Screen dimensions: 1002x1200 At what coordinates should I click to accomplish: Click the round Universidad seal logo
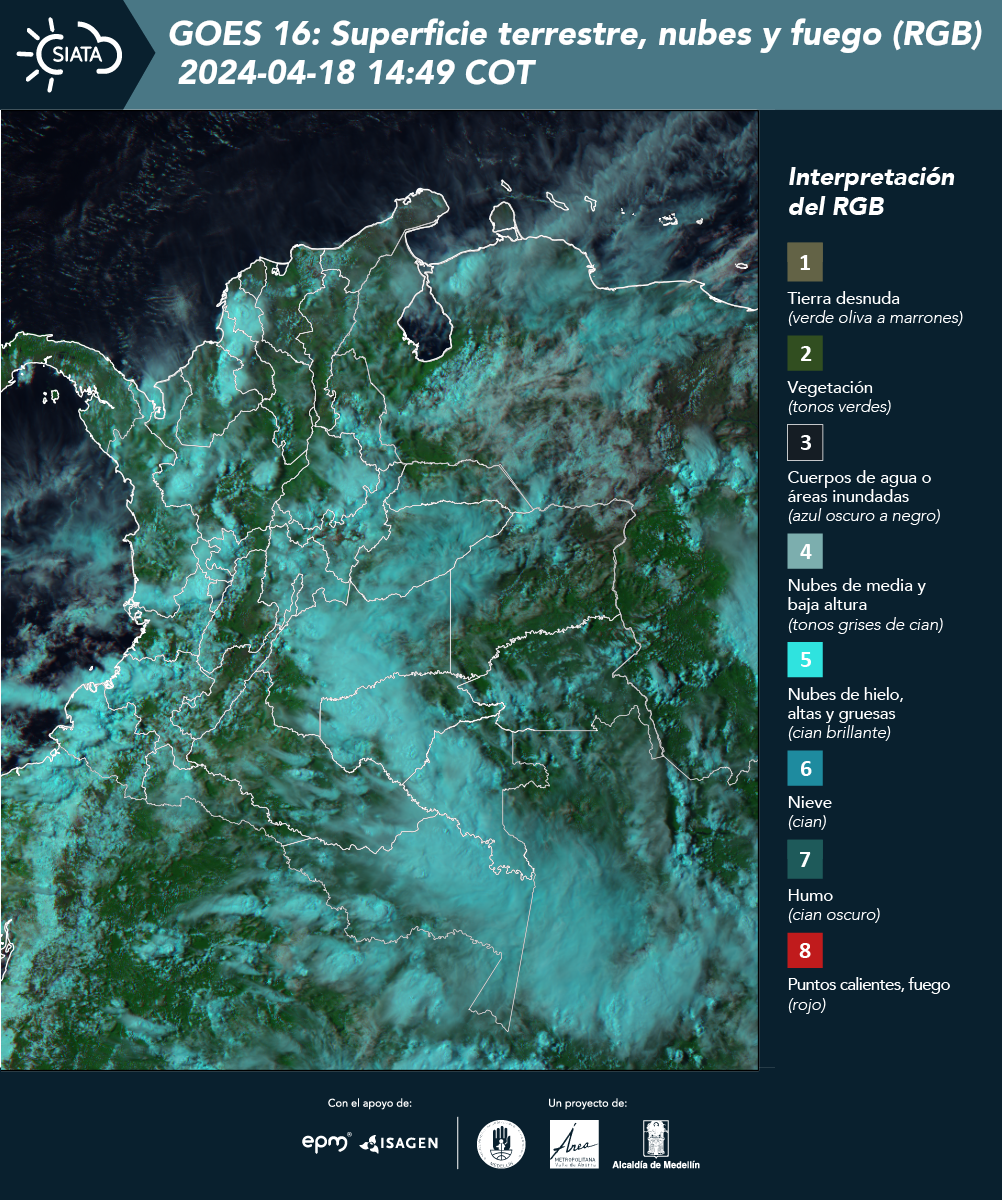click(502, 1144)
